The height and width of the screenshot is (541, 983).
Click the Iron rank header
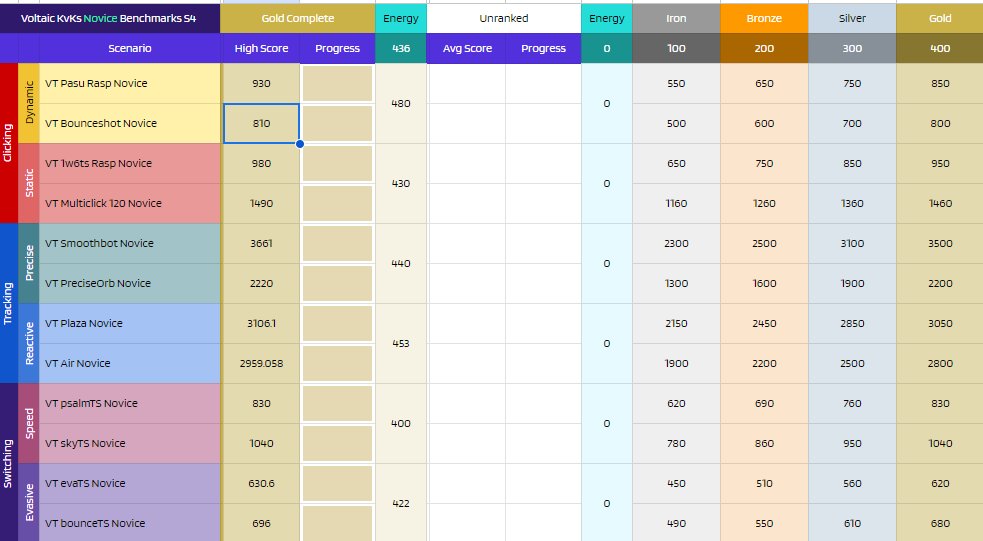(x=676, y=18)
